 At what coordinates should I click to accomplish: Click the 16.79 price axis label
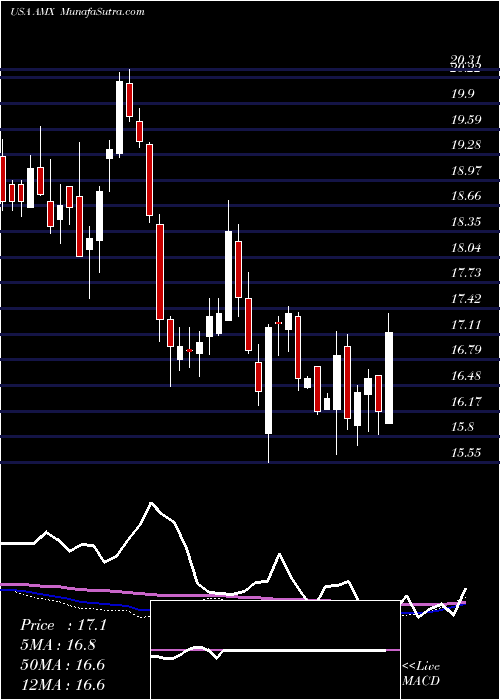(467, 349)
